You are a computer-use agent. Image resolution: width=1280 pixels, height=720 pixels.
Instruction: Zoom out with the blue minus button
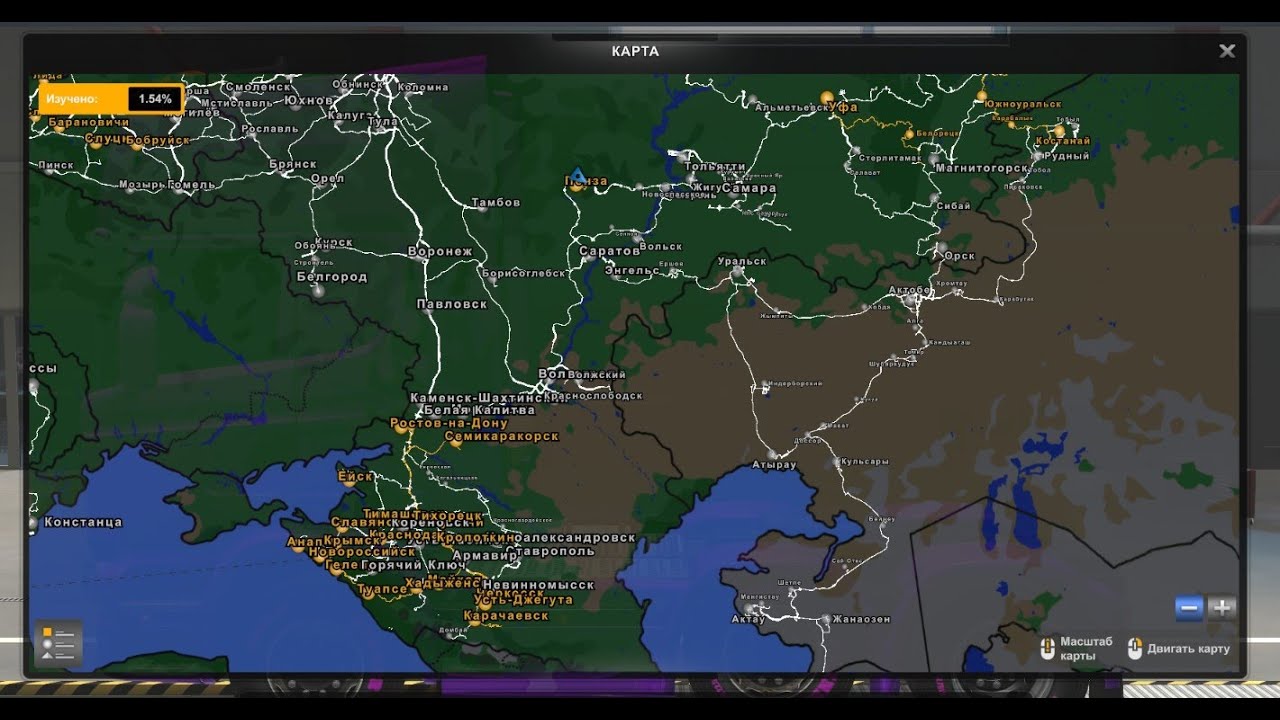click(x=1189, y=607)
